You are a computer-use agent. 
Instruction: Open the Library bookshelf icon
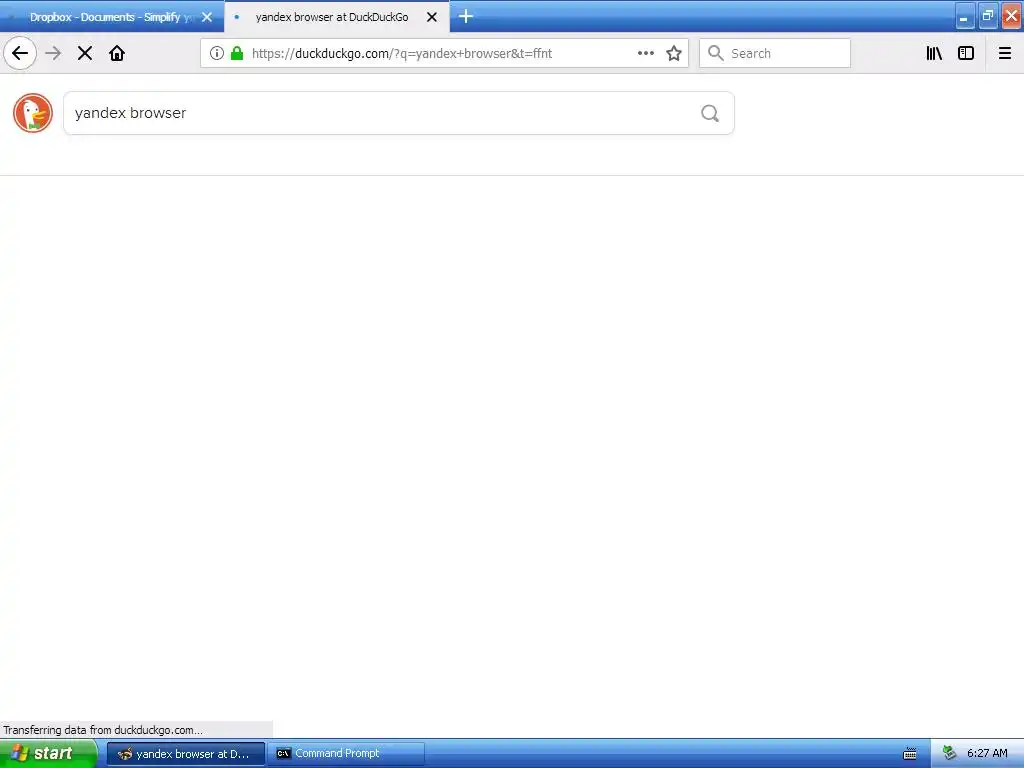coord(934,54)
